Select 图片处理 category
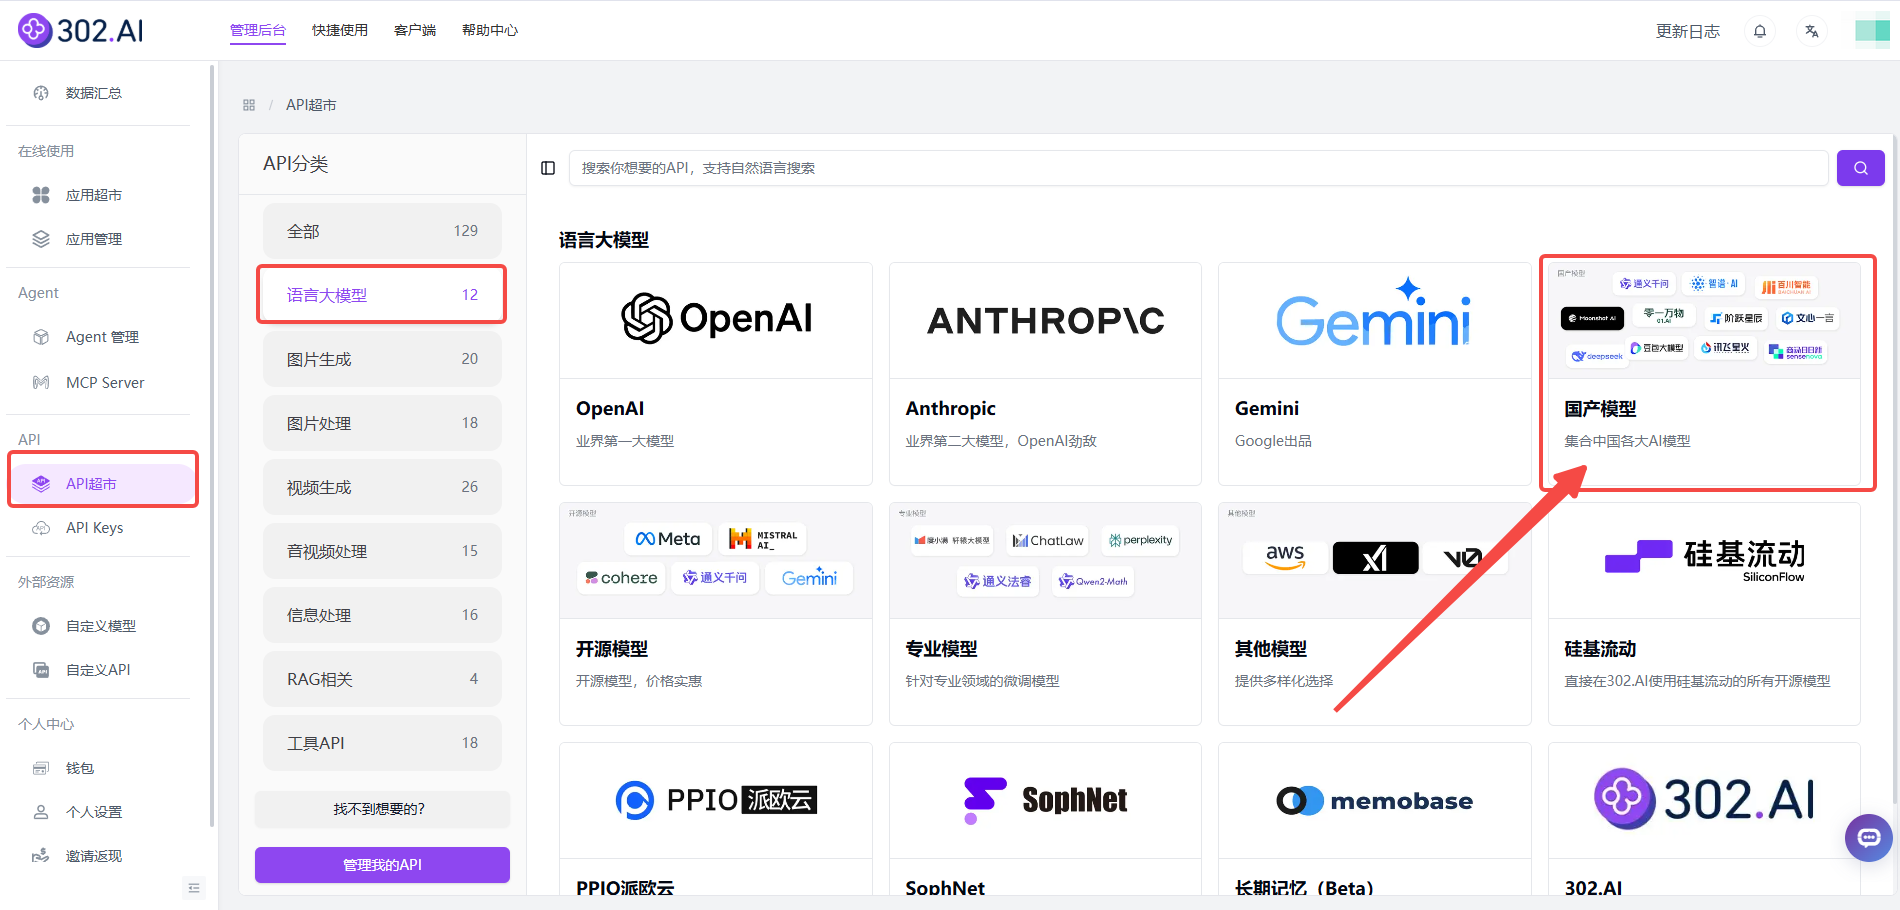 [x=382, y=423]
